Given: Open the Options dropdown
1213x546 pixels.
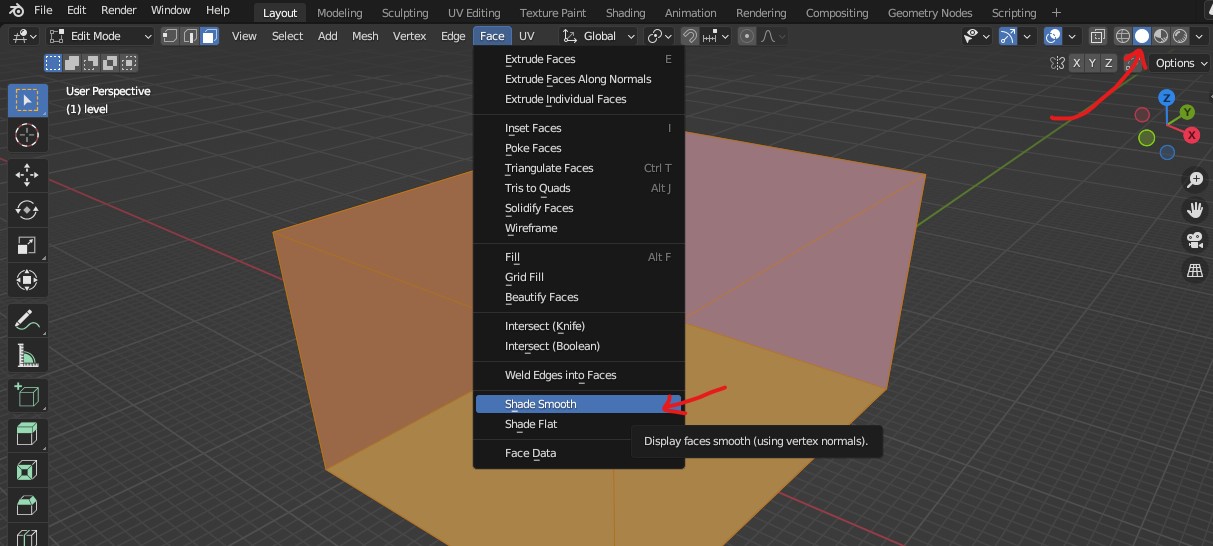Looking at the screenshot, I should click(1179, 63).
